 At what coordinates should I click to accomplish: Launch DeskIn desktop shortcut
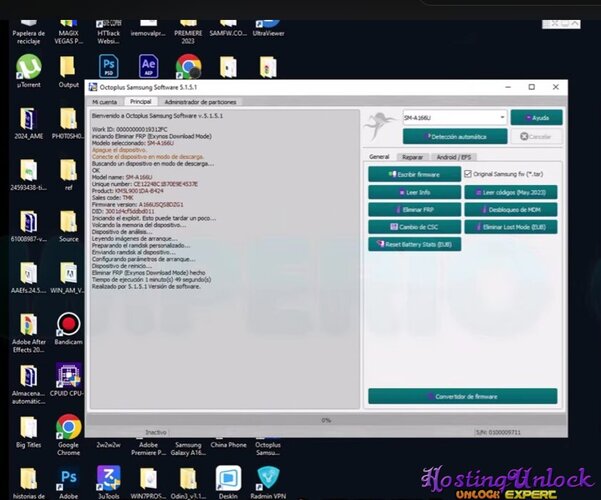click(x=228, y=482)
